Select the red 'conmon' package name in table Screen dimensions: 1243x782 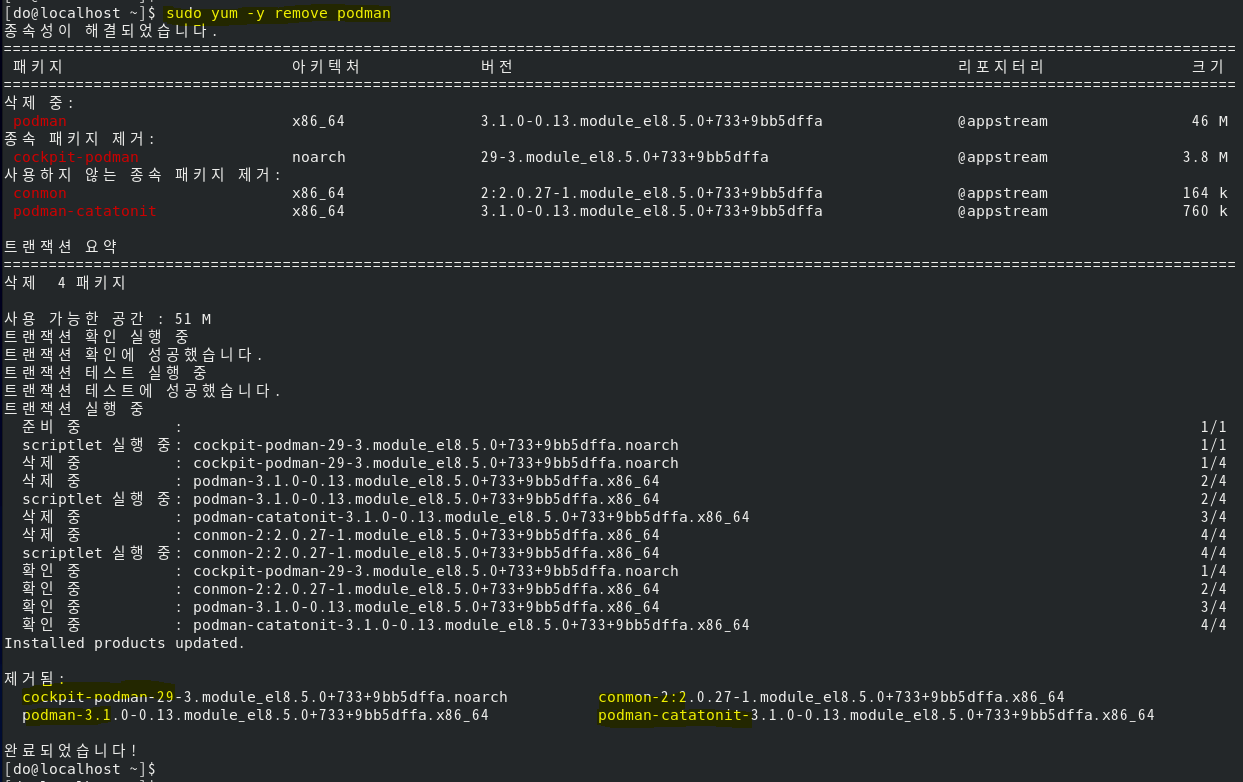[x=40, y=193]
